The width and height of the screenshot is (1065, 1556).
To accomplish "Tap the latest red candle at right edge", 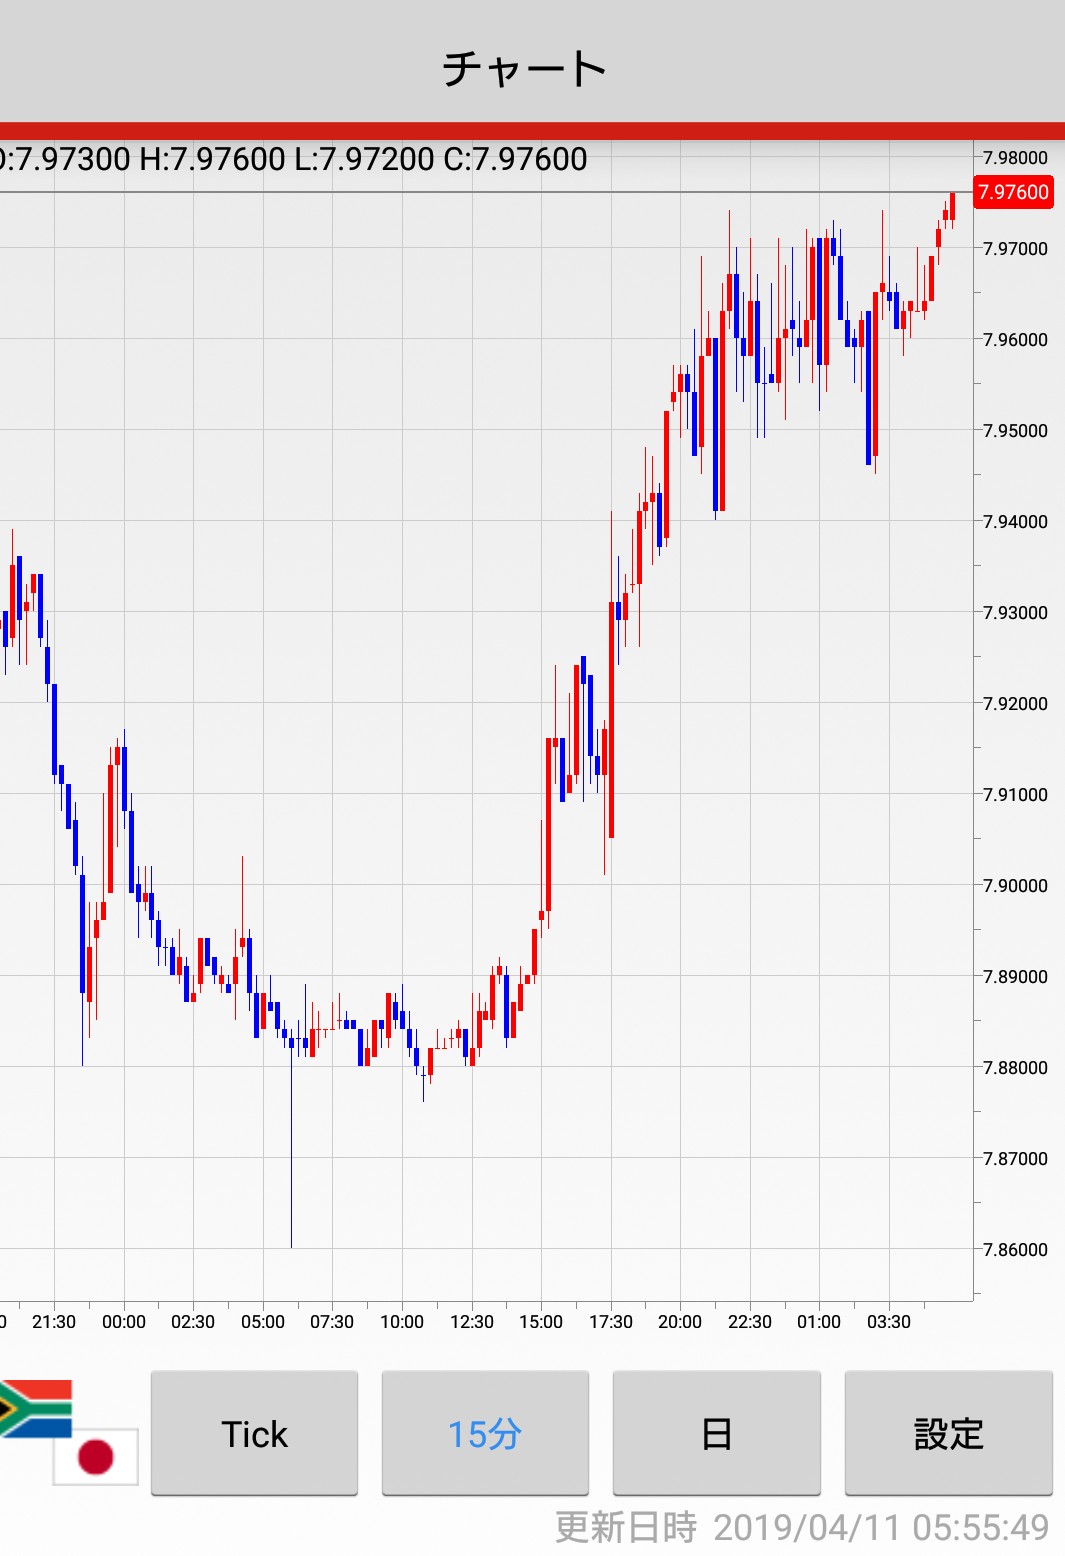I will (x=952, y=206).
